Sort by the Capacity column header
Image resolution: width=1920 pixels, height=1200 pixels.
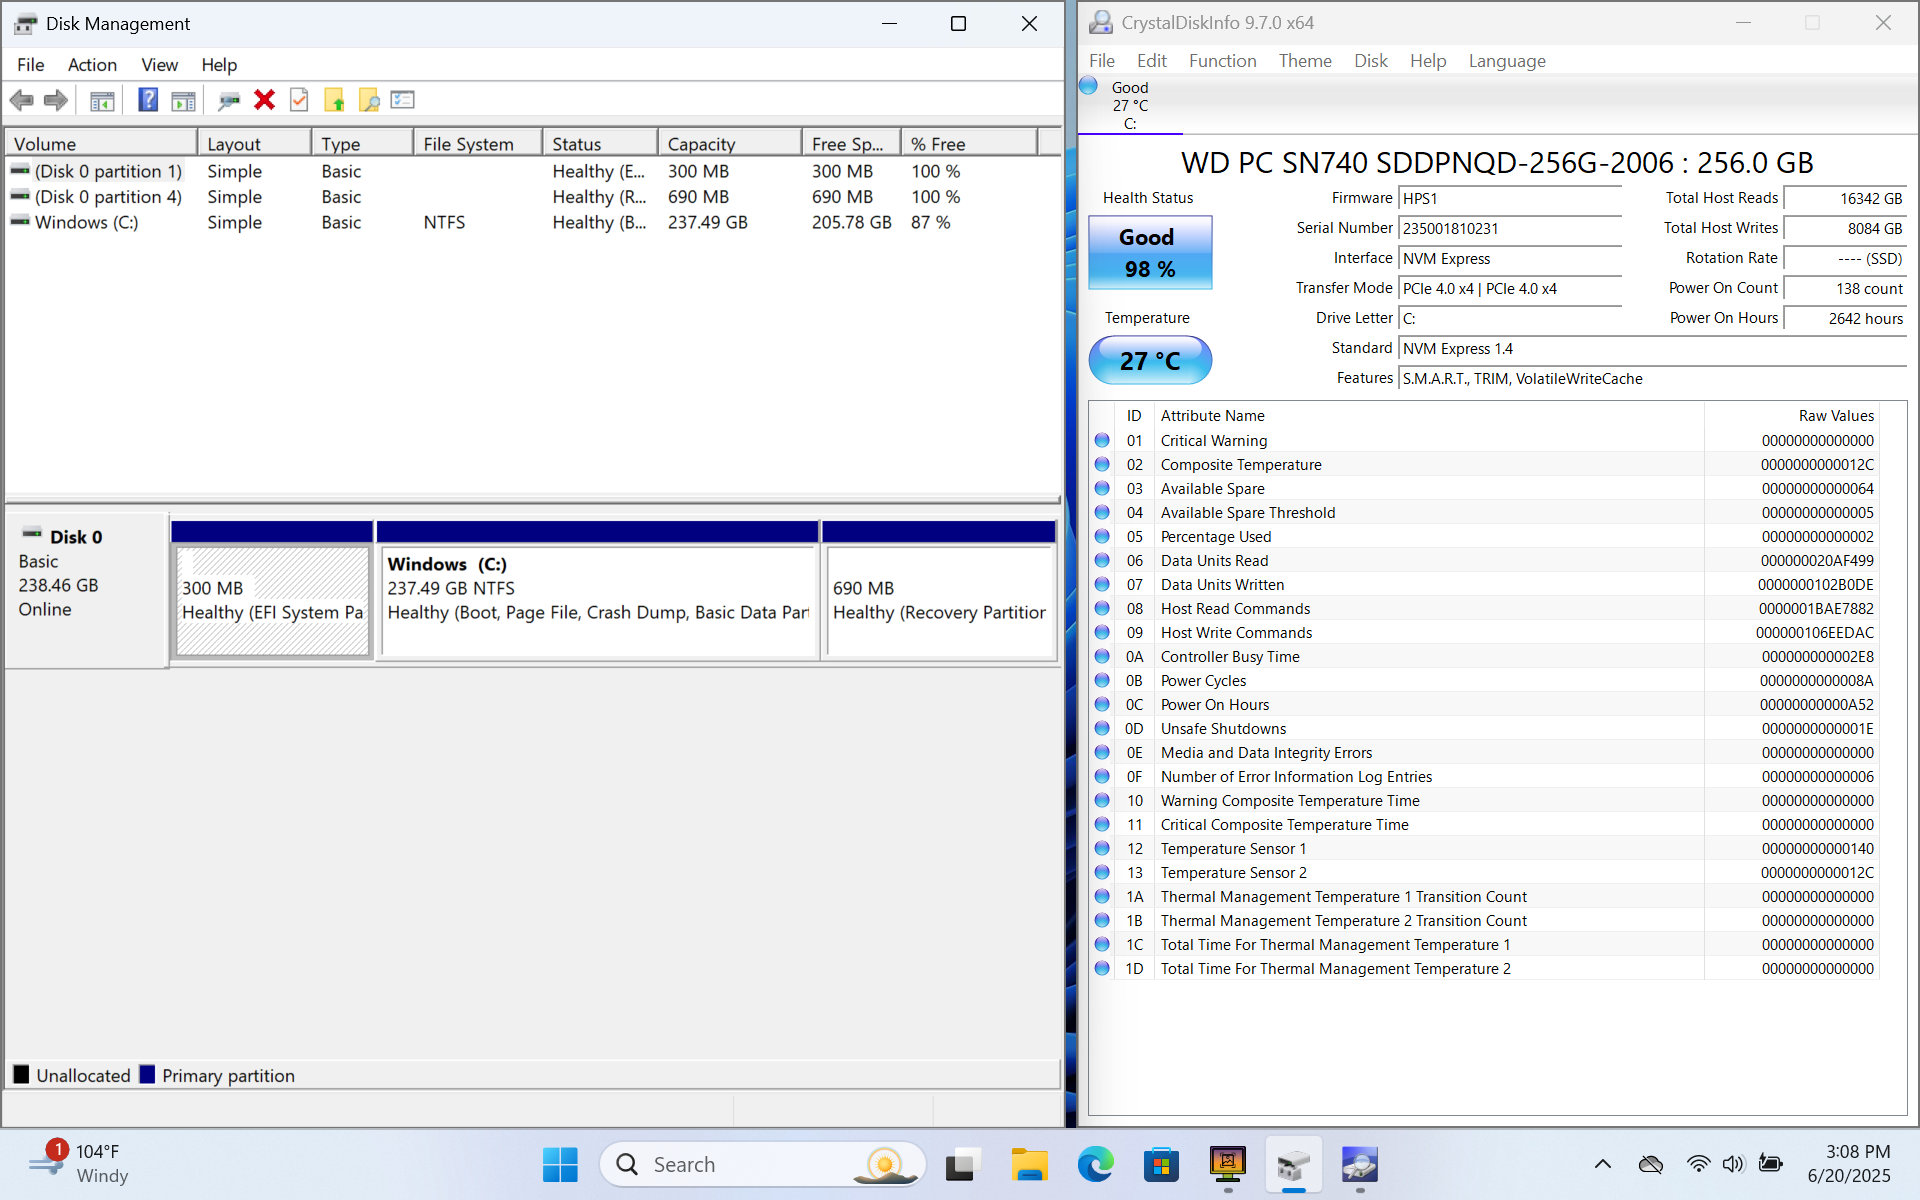coord(729,144)
